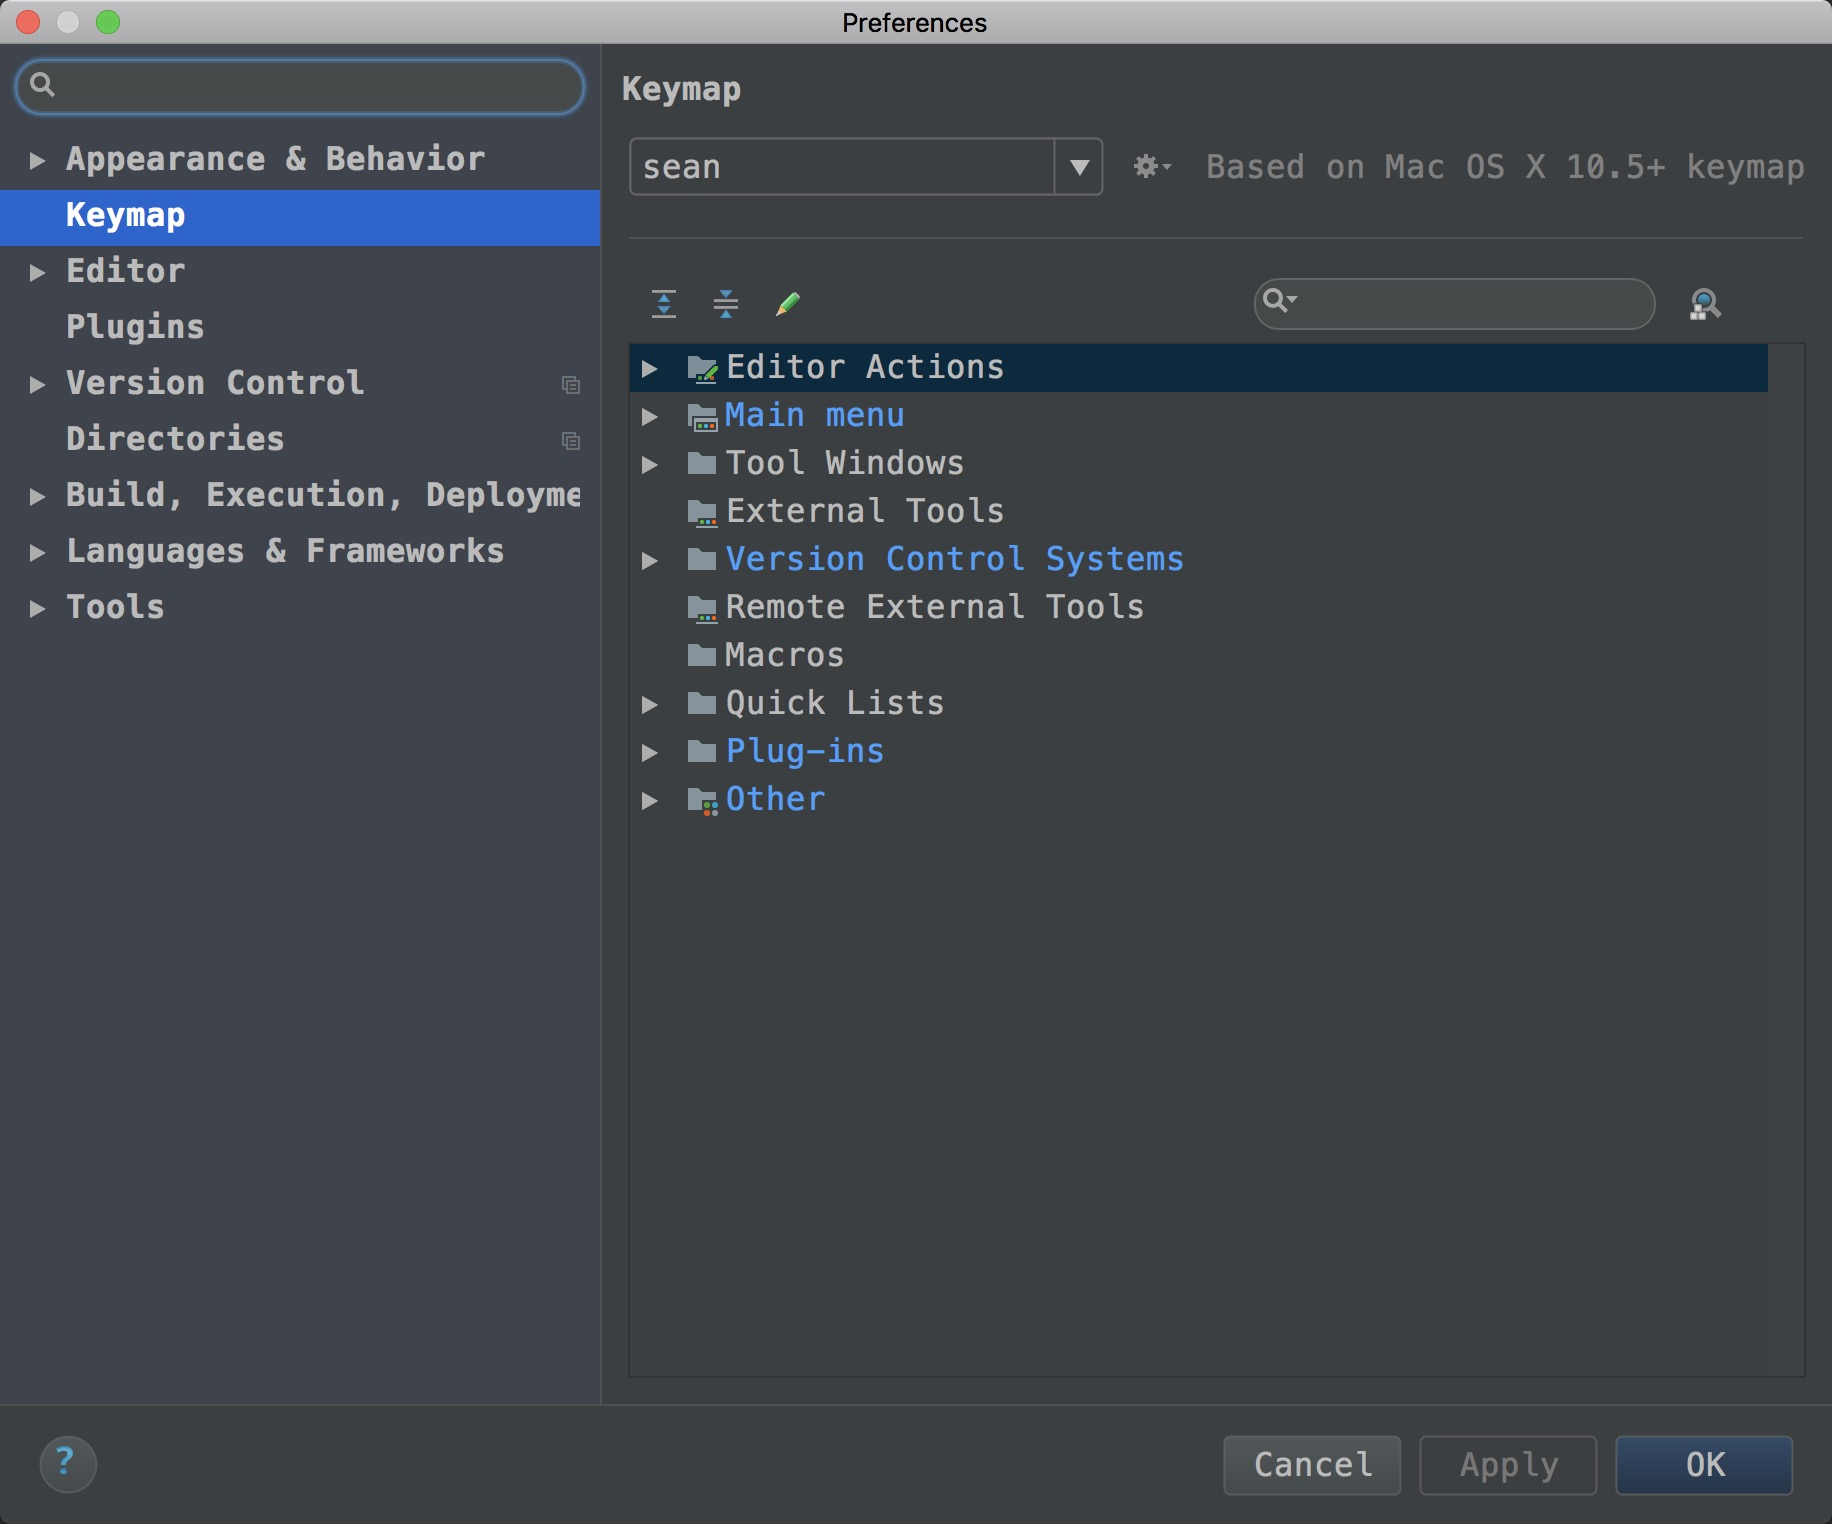Select the Other row label
The width and height of the screenshot is (1832, 1524).
click(775, 799)
